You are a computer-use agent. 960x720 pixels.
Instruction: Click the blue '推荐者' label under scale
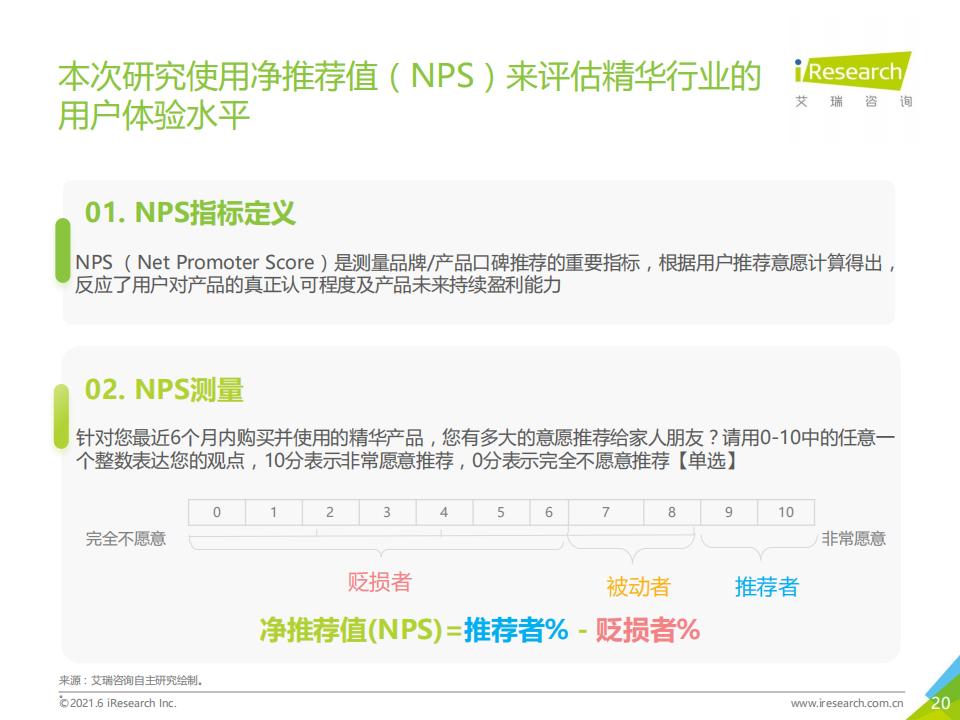point(767,587)
